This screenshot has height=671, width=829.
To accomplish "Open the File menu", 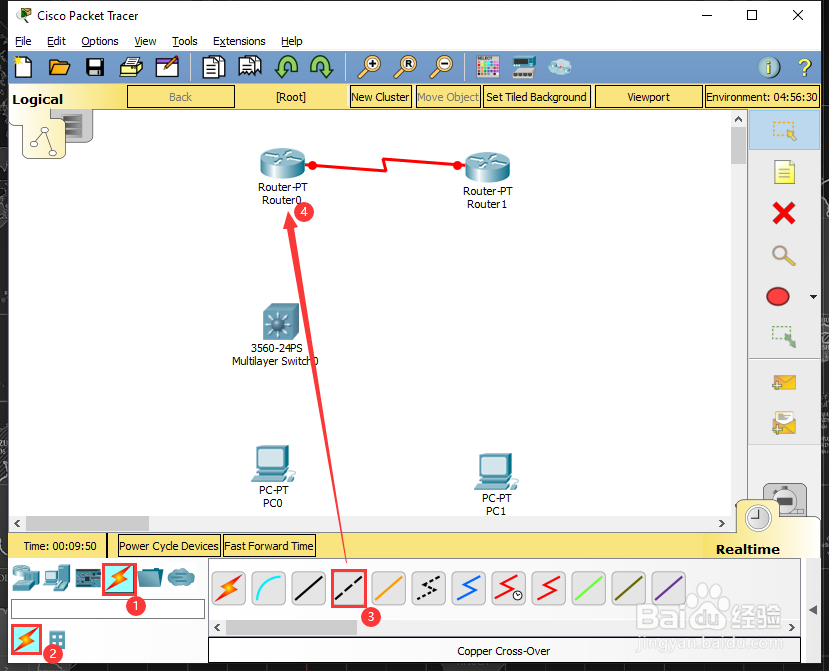I will 23,41.
